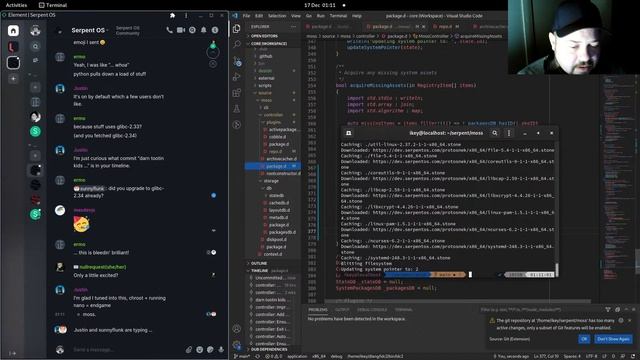
Task: Click UTF-8 encoding in status bar
Action: point(591,356)
